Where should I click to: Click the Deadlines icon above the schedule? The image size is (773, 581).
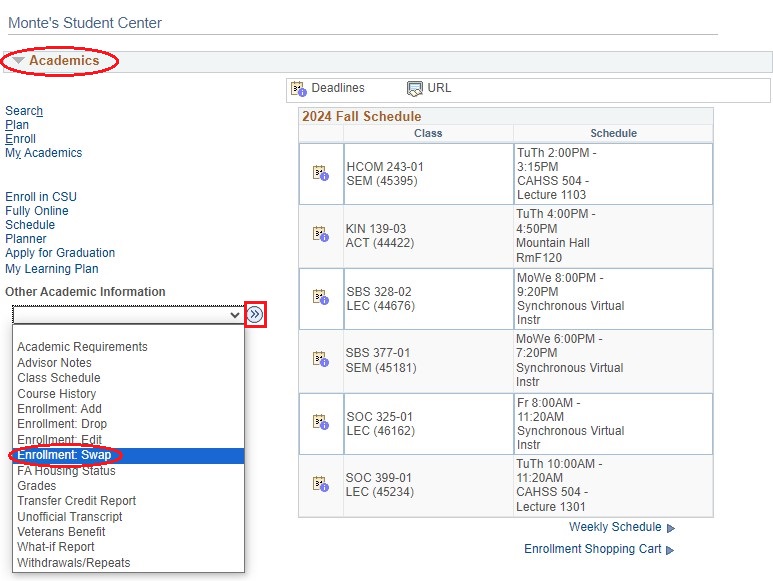(x=298, y=89)
